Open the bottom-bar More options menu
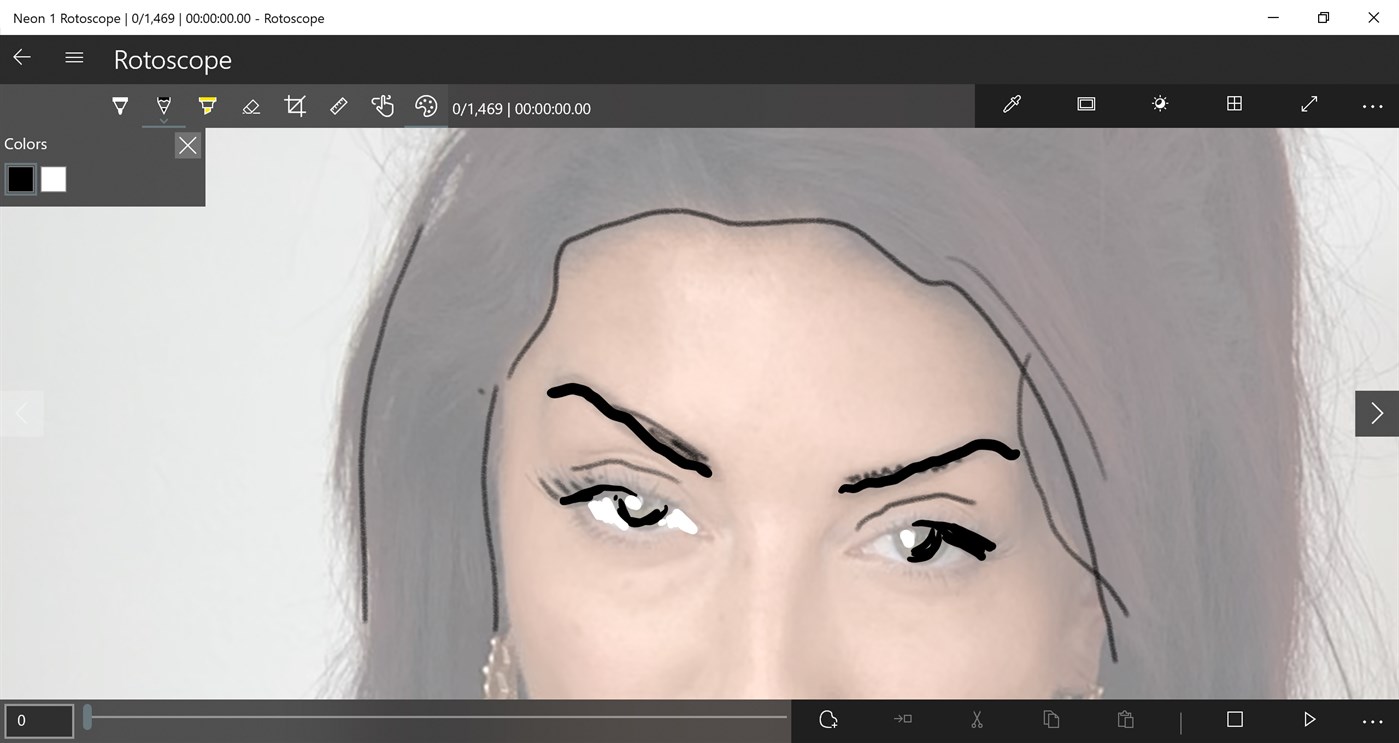The image size is (1399, 743). (x=1372, y=719)
